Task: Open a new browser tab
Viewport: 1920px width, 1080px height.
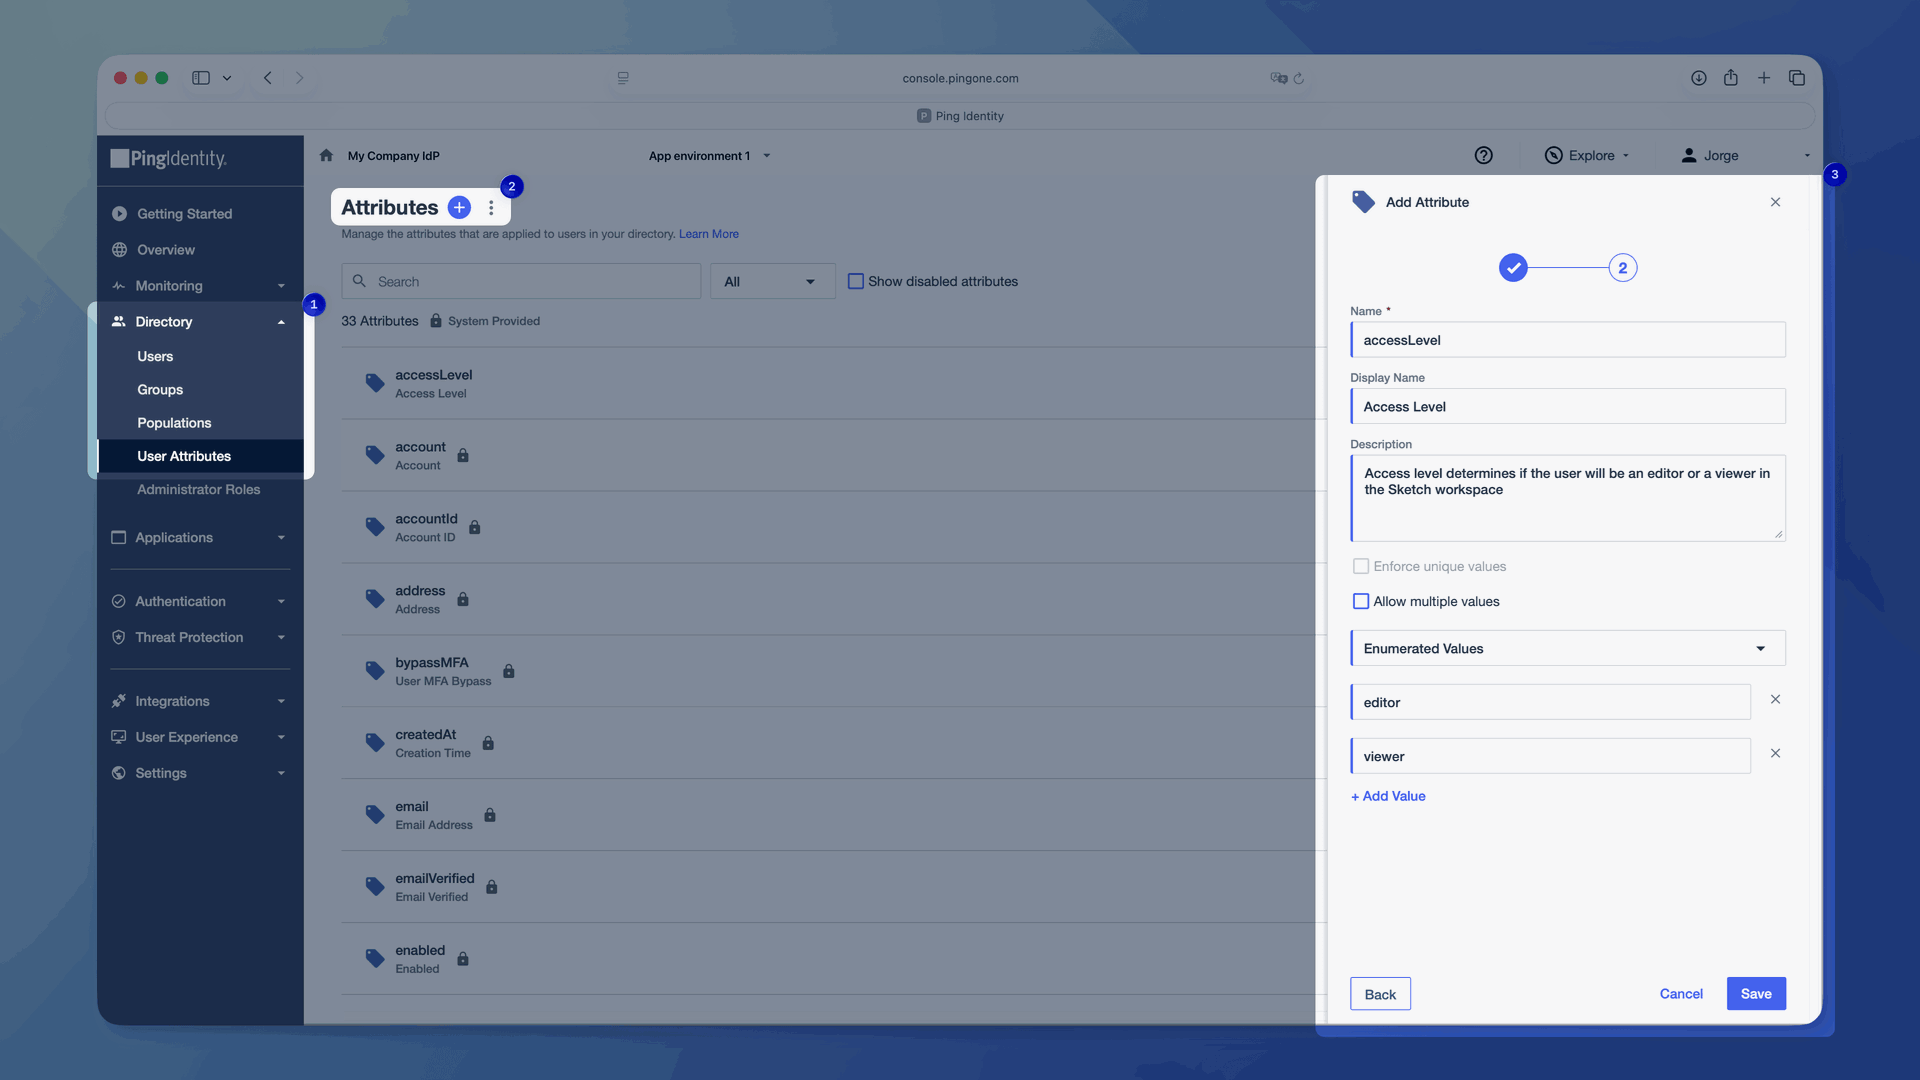Action: click(x=1764, y=78)
